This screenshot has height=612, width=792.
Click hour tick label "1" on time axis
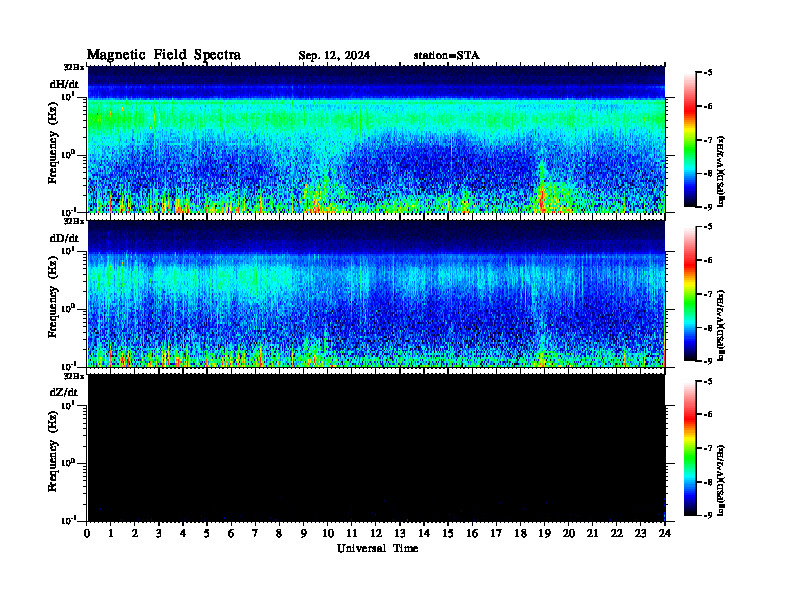coord(111,534)
